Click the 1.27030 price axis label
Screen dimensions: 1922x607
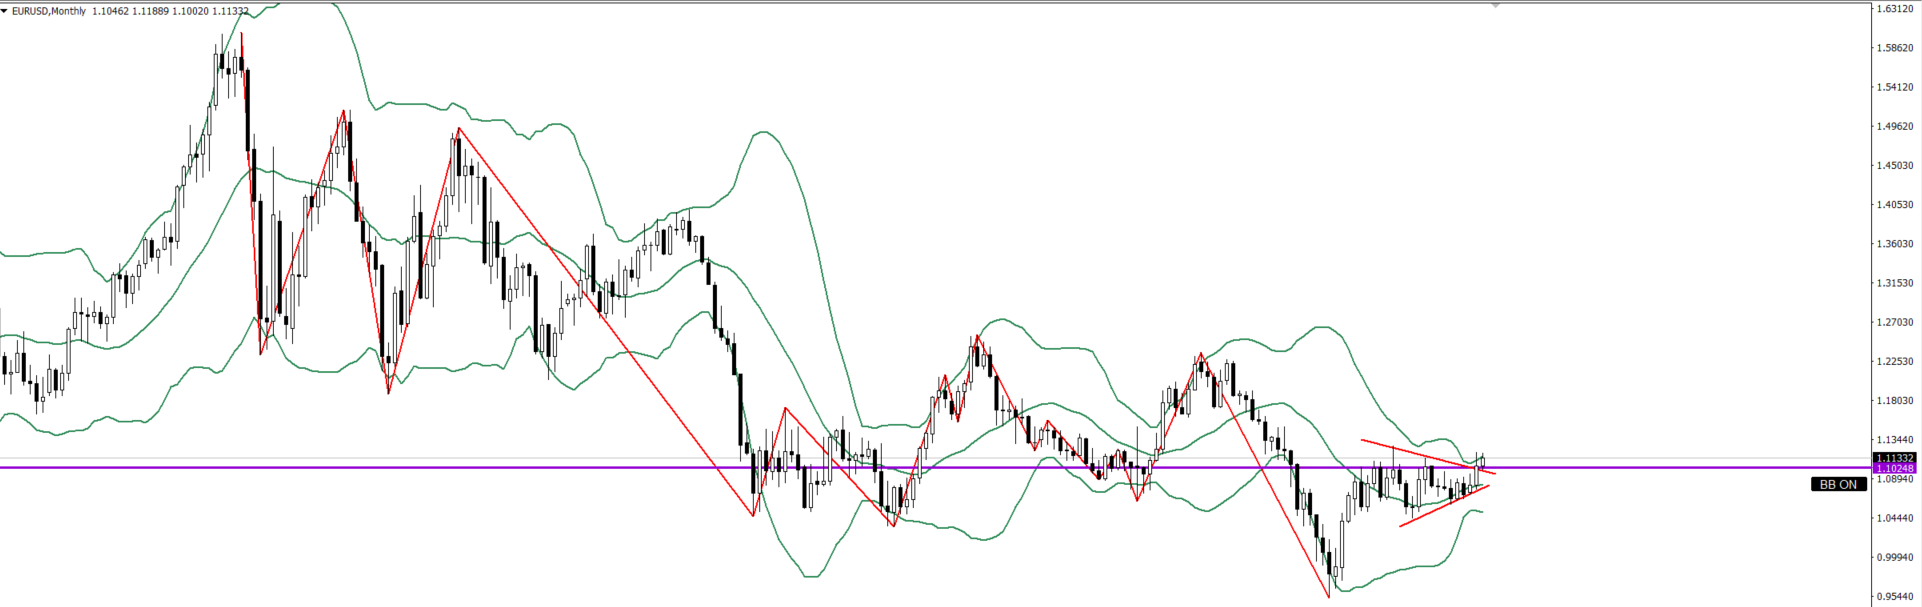pos(1895,322)
